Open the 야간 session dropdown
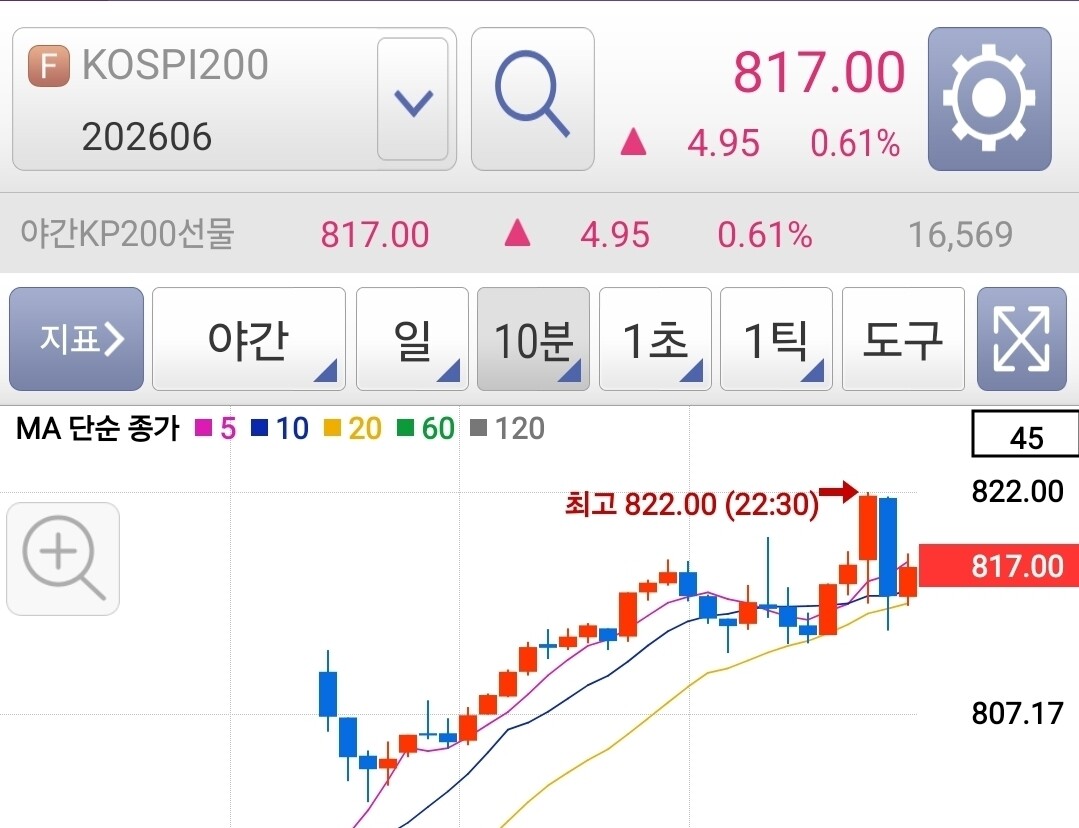The width and height of the screenshot is (1079, 828). (248, 339)
